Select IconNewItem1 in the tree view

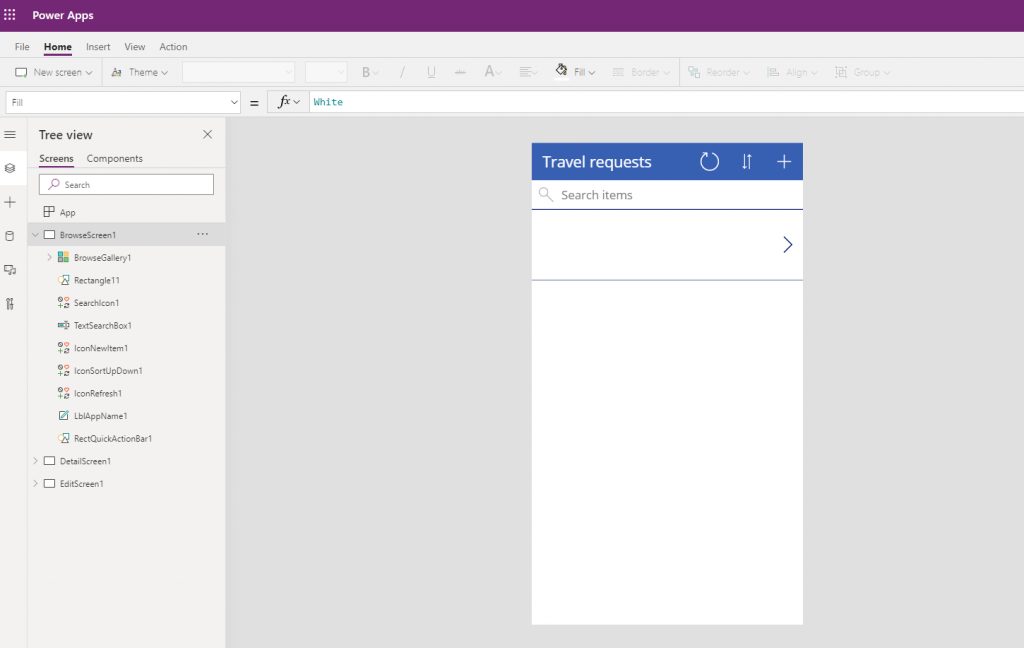[101, 348]
